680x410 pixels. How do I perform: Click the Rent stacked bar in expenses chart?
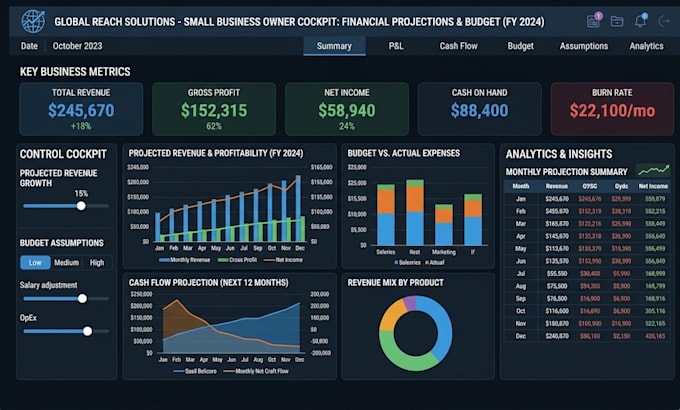point(415,212)
